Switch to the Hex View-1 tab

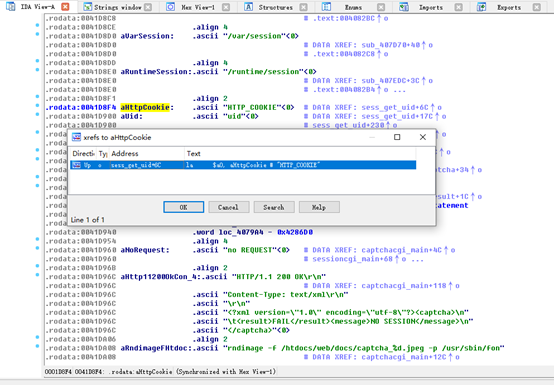198,7
